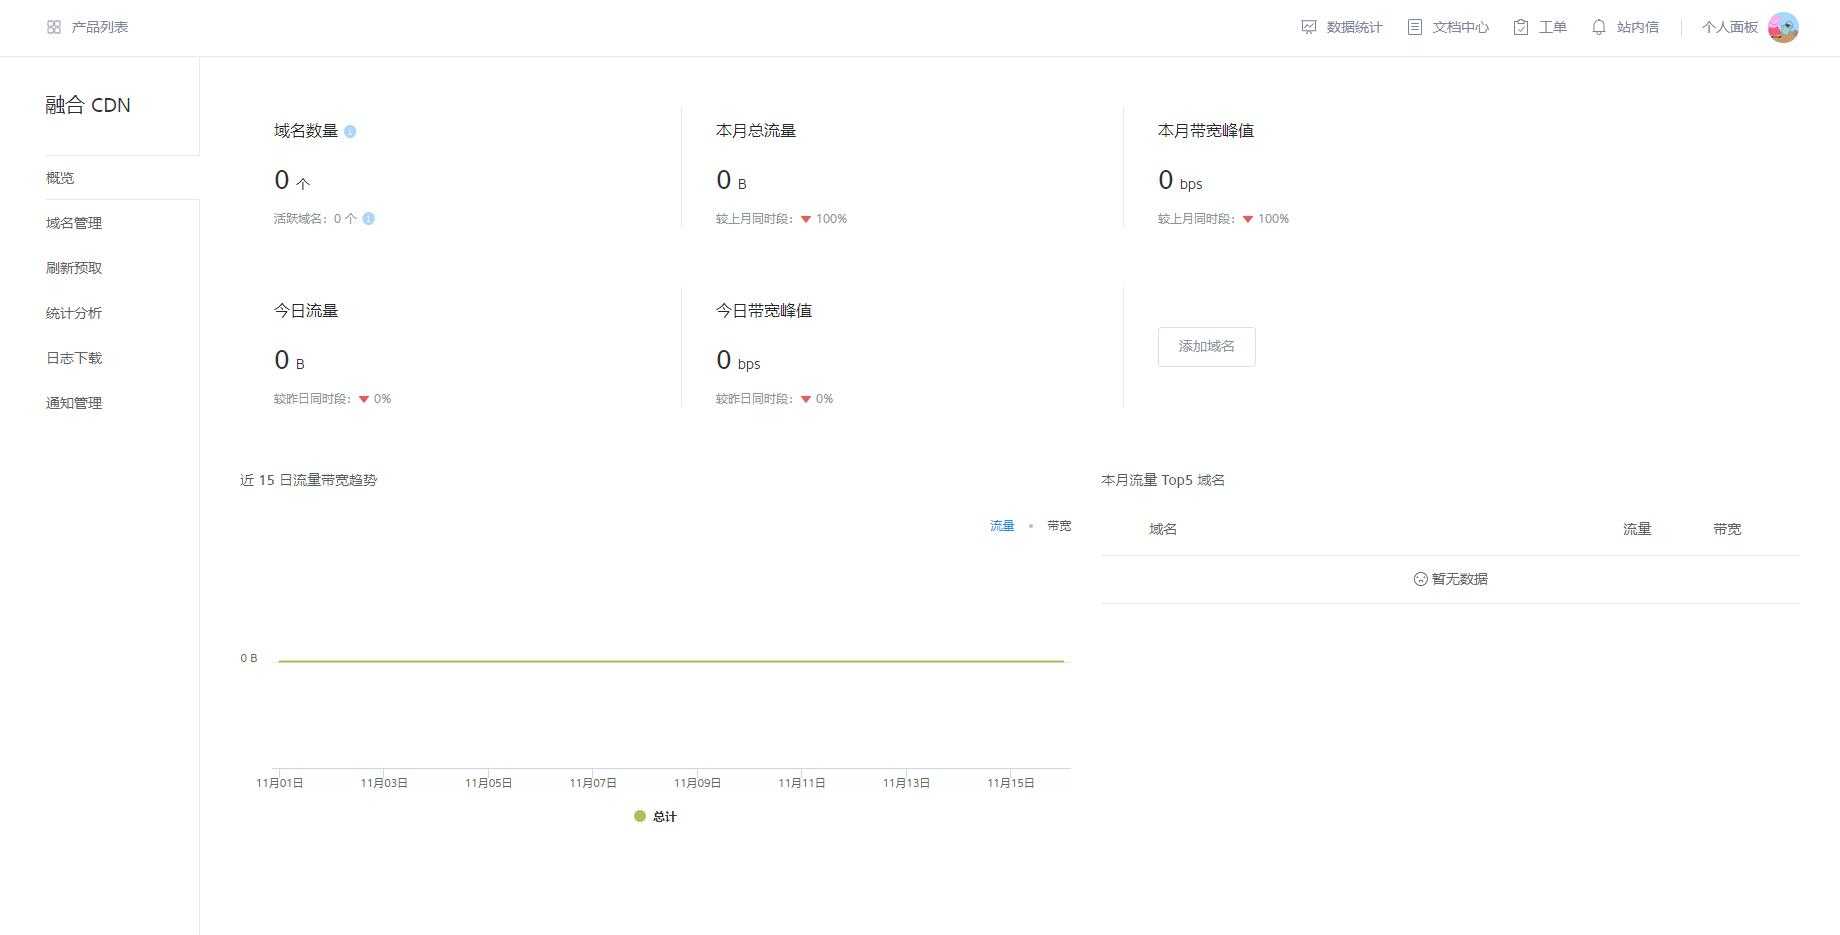The height and width of the screenshot is (935, 1840).
Task: Go to 域名管理 in sidebar
Action: coord(74,223)
